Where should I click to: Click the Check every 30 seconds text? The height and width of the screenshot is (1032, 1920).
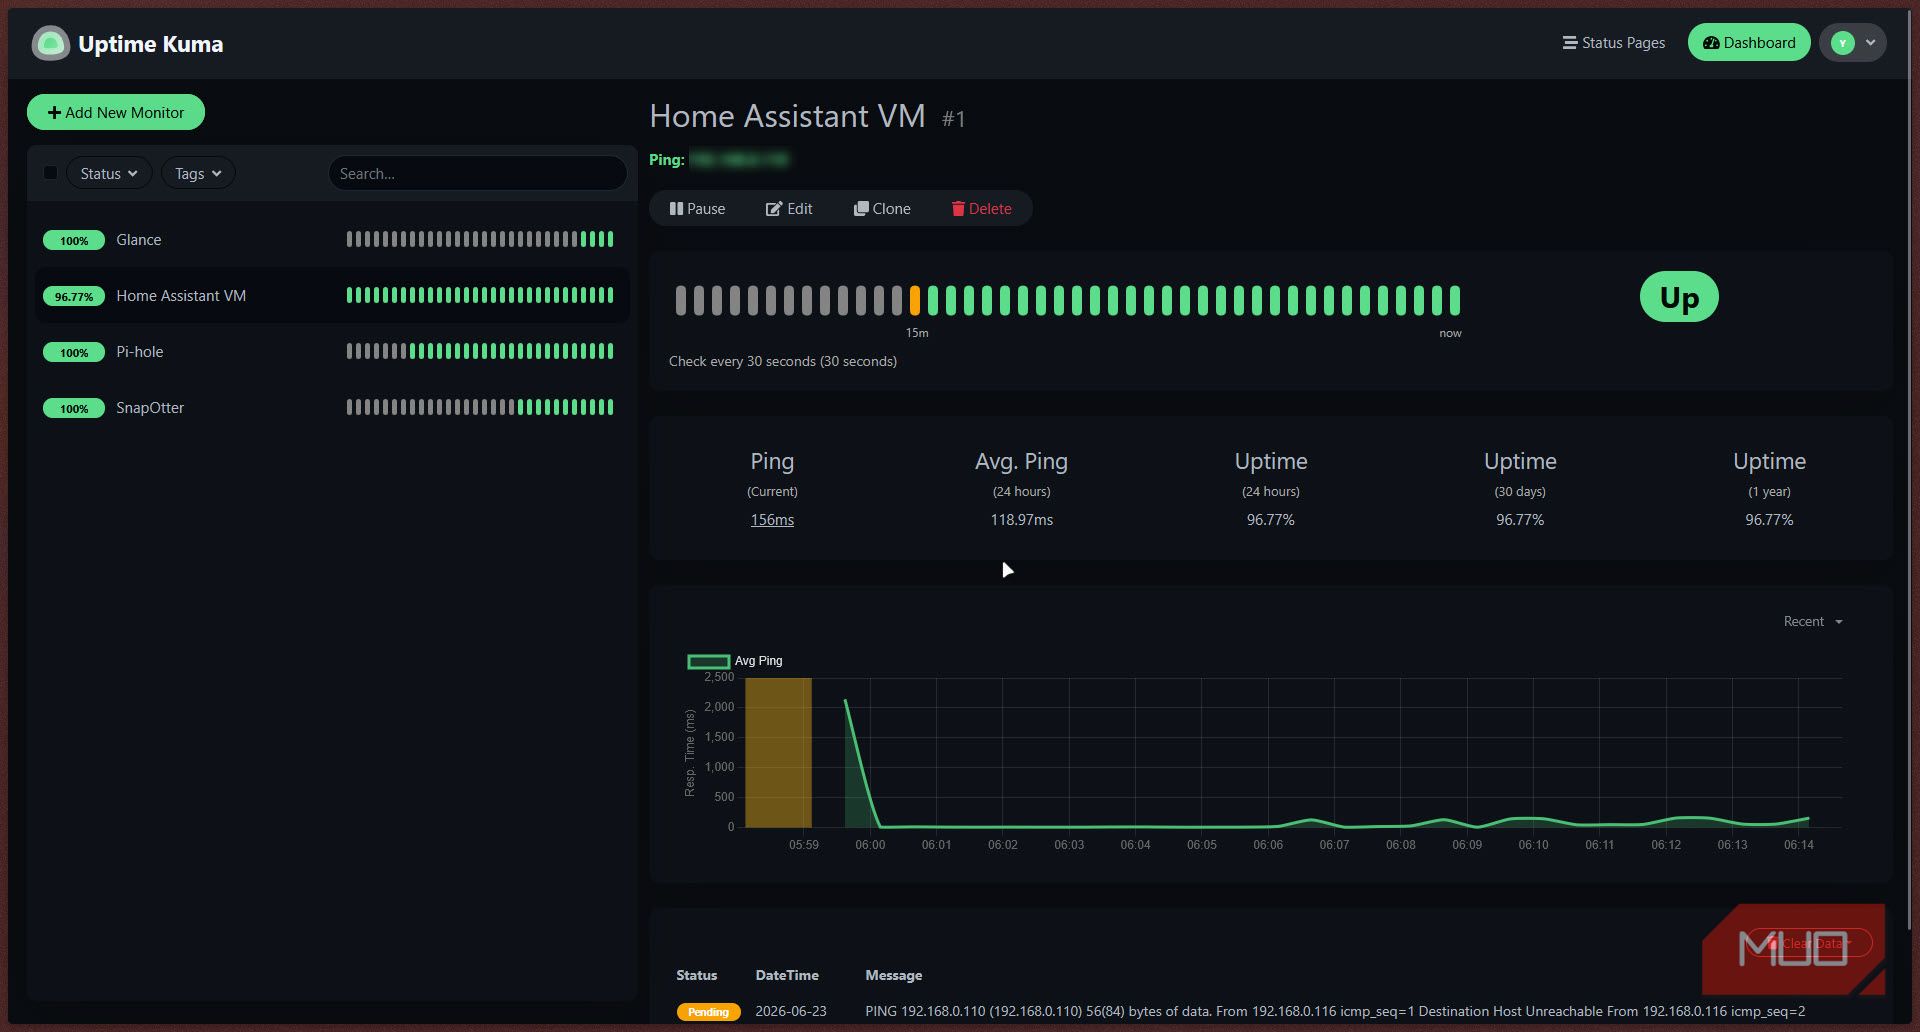[783, 361]
